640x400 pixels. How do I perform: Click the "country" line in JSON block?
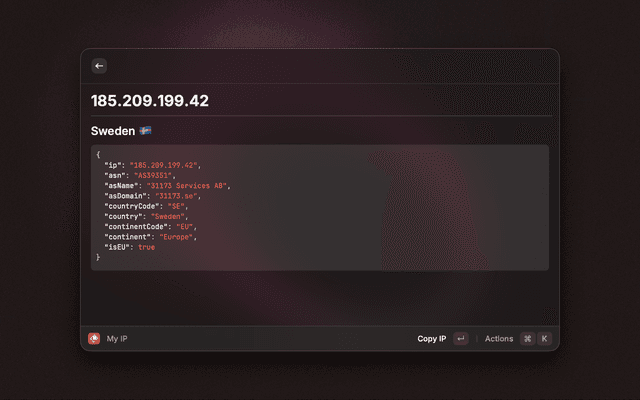pos(145,216)
